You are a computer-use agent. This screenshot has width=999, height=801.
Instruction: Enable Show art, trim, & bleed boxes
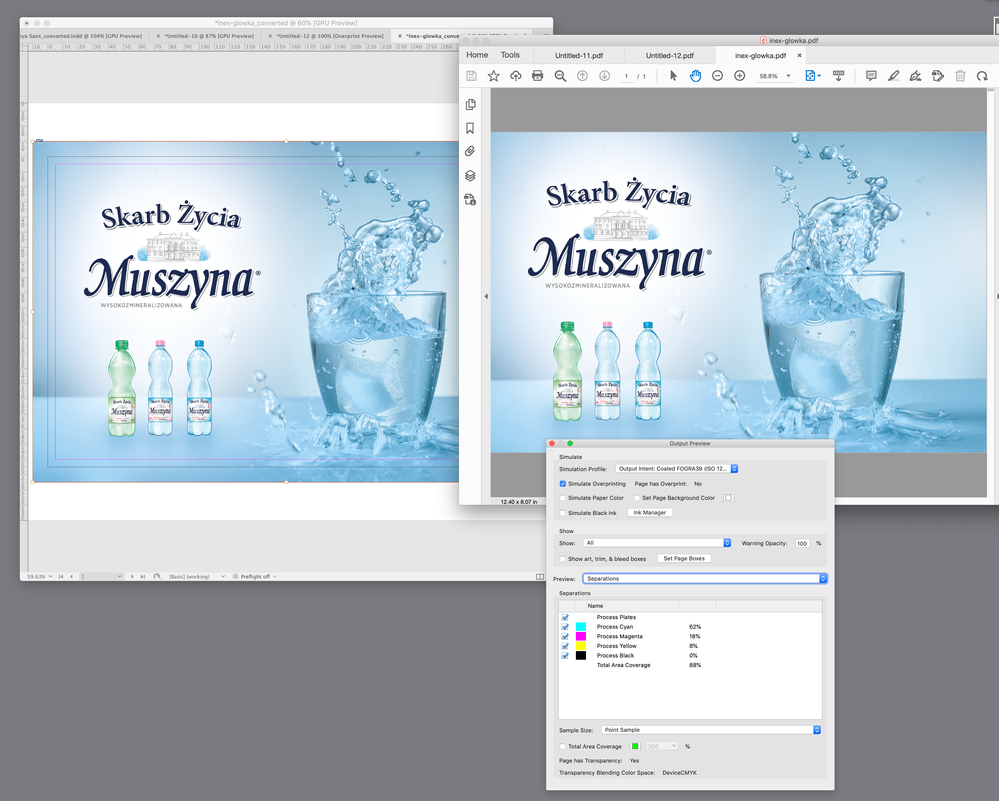(563, 559)
